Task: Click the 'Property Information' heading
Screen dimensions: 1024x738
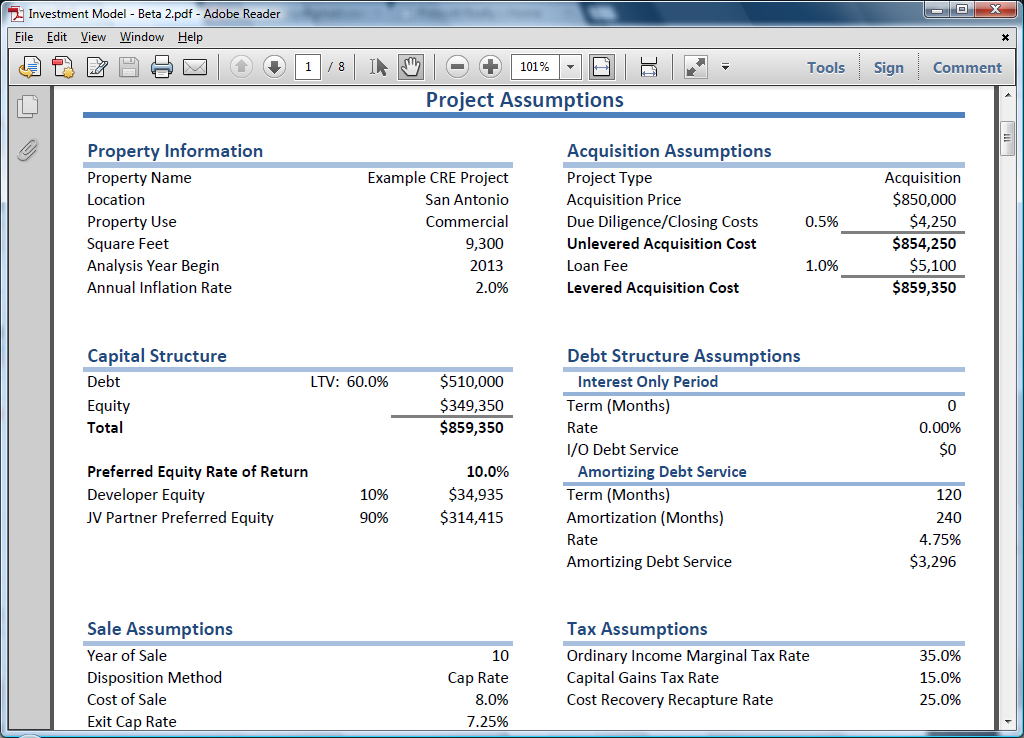Action: [175, 151]
